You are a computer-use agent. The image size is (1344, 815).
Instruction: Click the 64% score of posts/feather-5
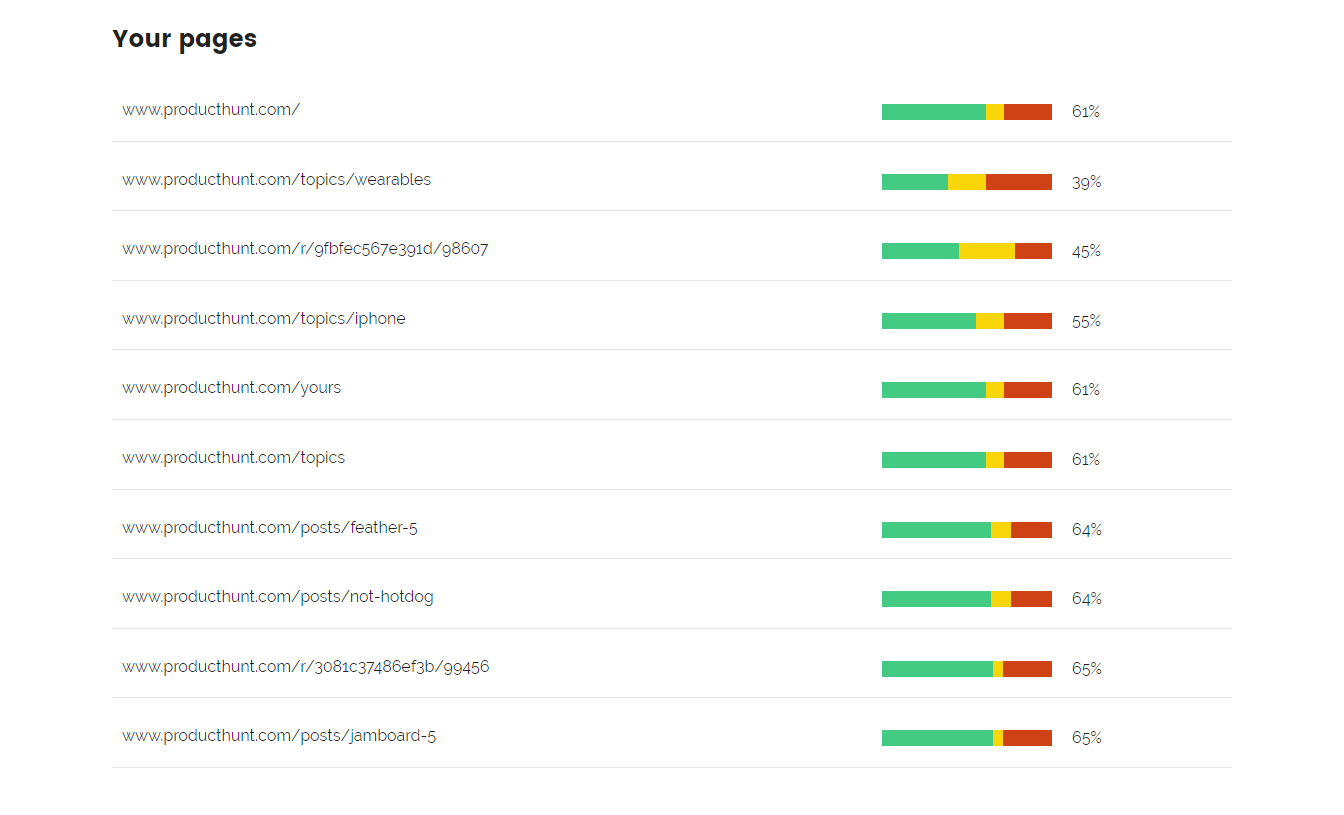(1087, 530)
